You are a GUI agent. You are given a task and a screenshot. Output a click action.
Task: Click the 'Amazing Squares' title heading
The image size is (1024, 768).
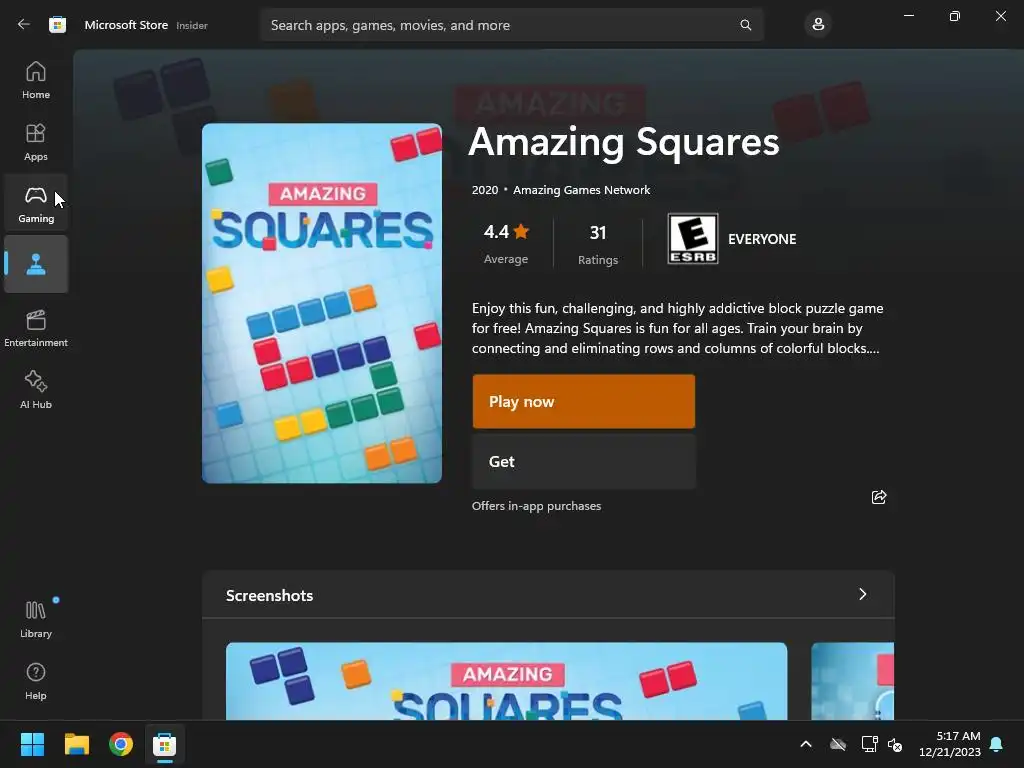(x=624, y=142)
